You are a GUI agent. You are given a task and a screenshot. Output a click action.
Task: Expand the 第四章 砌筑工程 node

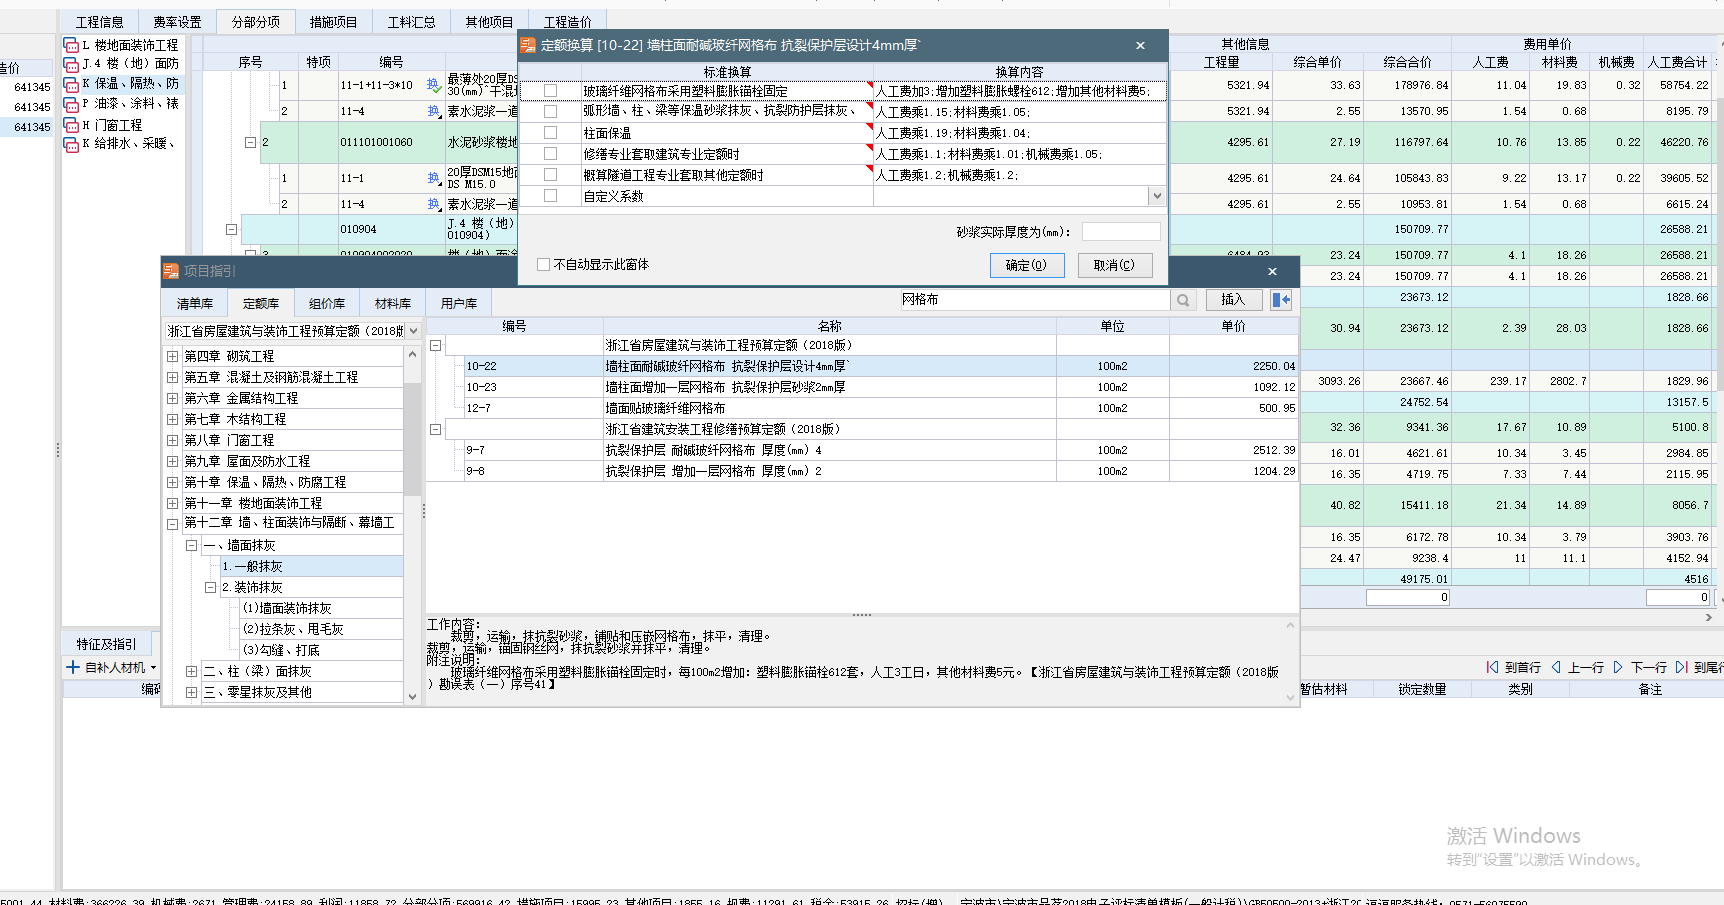click(x=172, y=356)
